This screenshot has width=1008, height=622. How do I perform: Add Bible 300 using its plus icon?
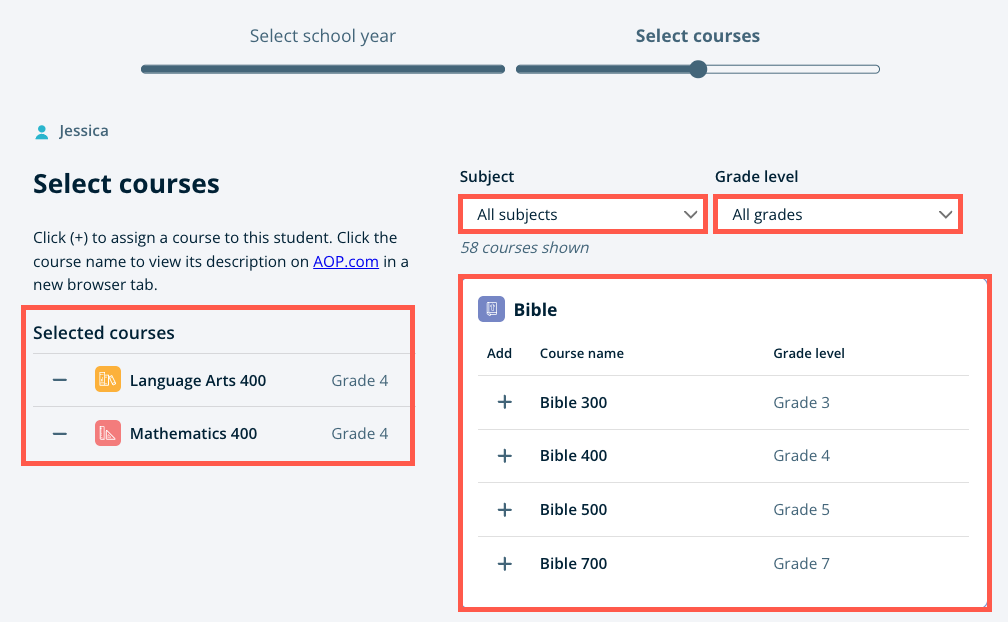(504, 402)
